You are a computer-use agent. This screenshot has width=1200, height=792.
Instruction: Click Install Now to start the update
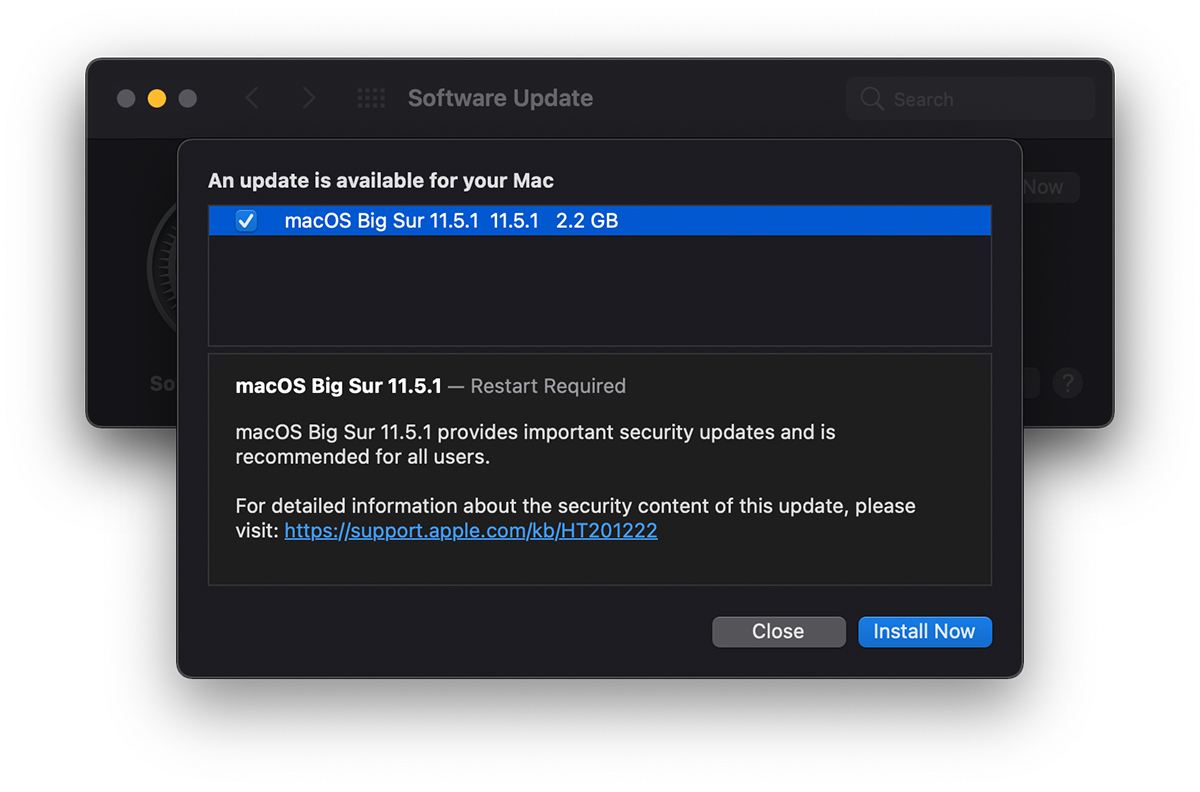pyautogui.click(x=924, y=632)
